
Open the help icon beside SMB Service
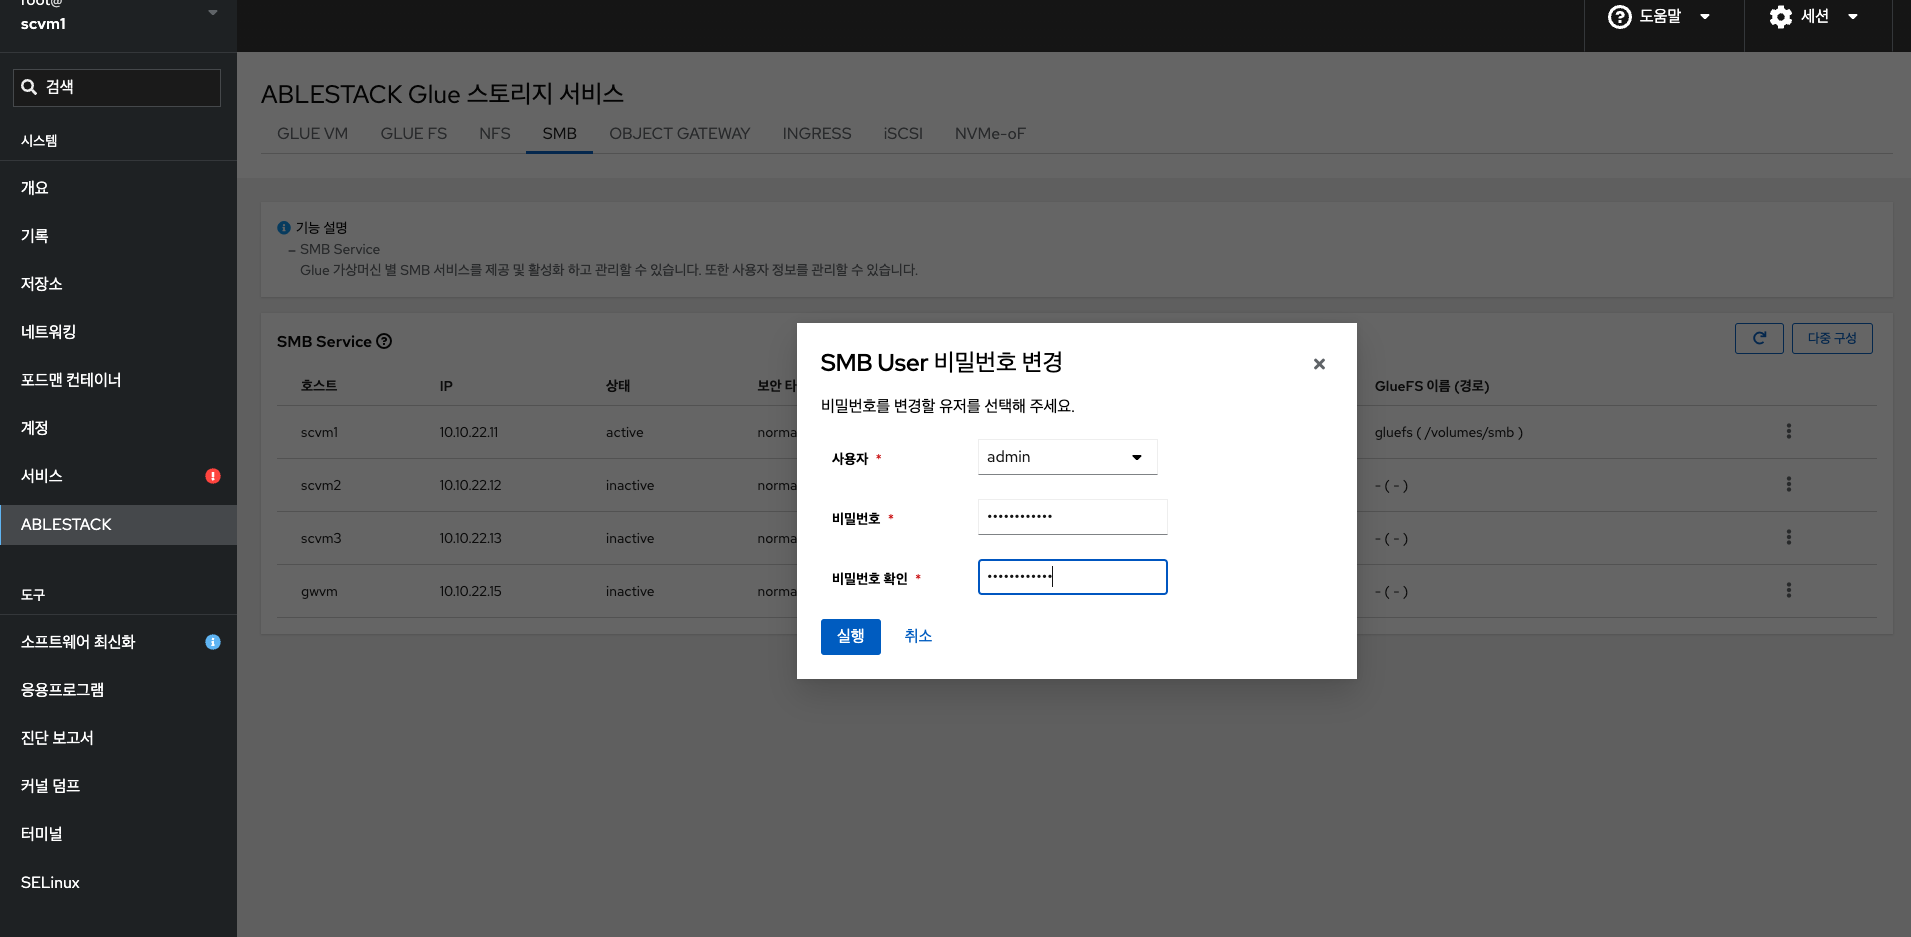(x=384, y=341)
